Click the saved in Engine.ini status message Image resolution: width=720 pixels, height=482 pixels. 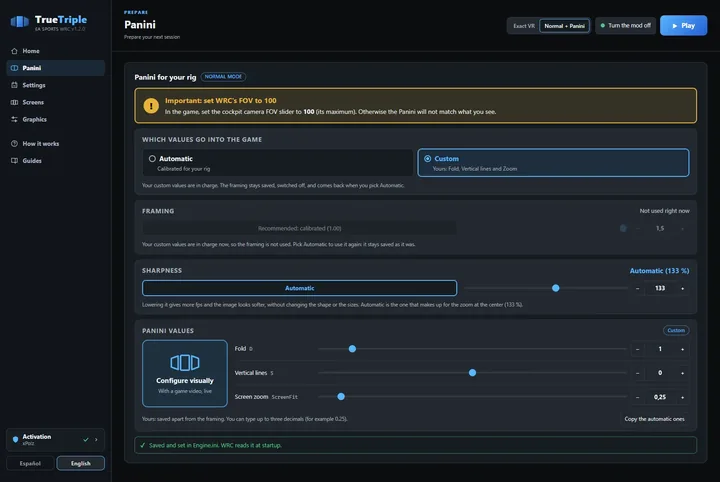[415, 445]
